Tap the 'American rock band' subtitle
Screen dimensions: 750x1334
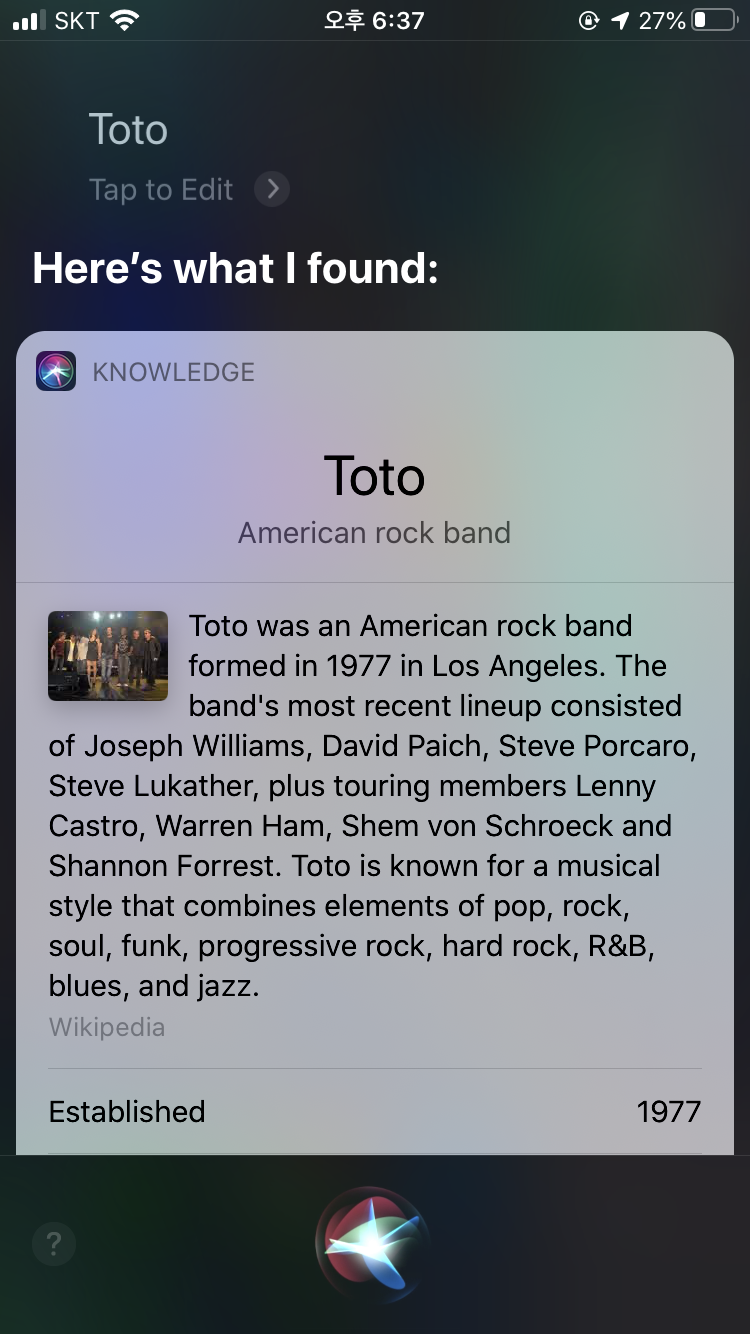click(375, 532)
